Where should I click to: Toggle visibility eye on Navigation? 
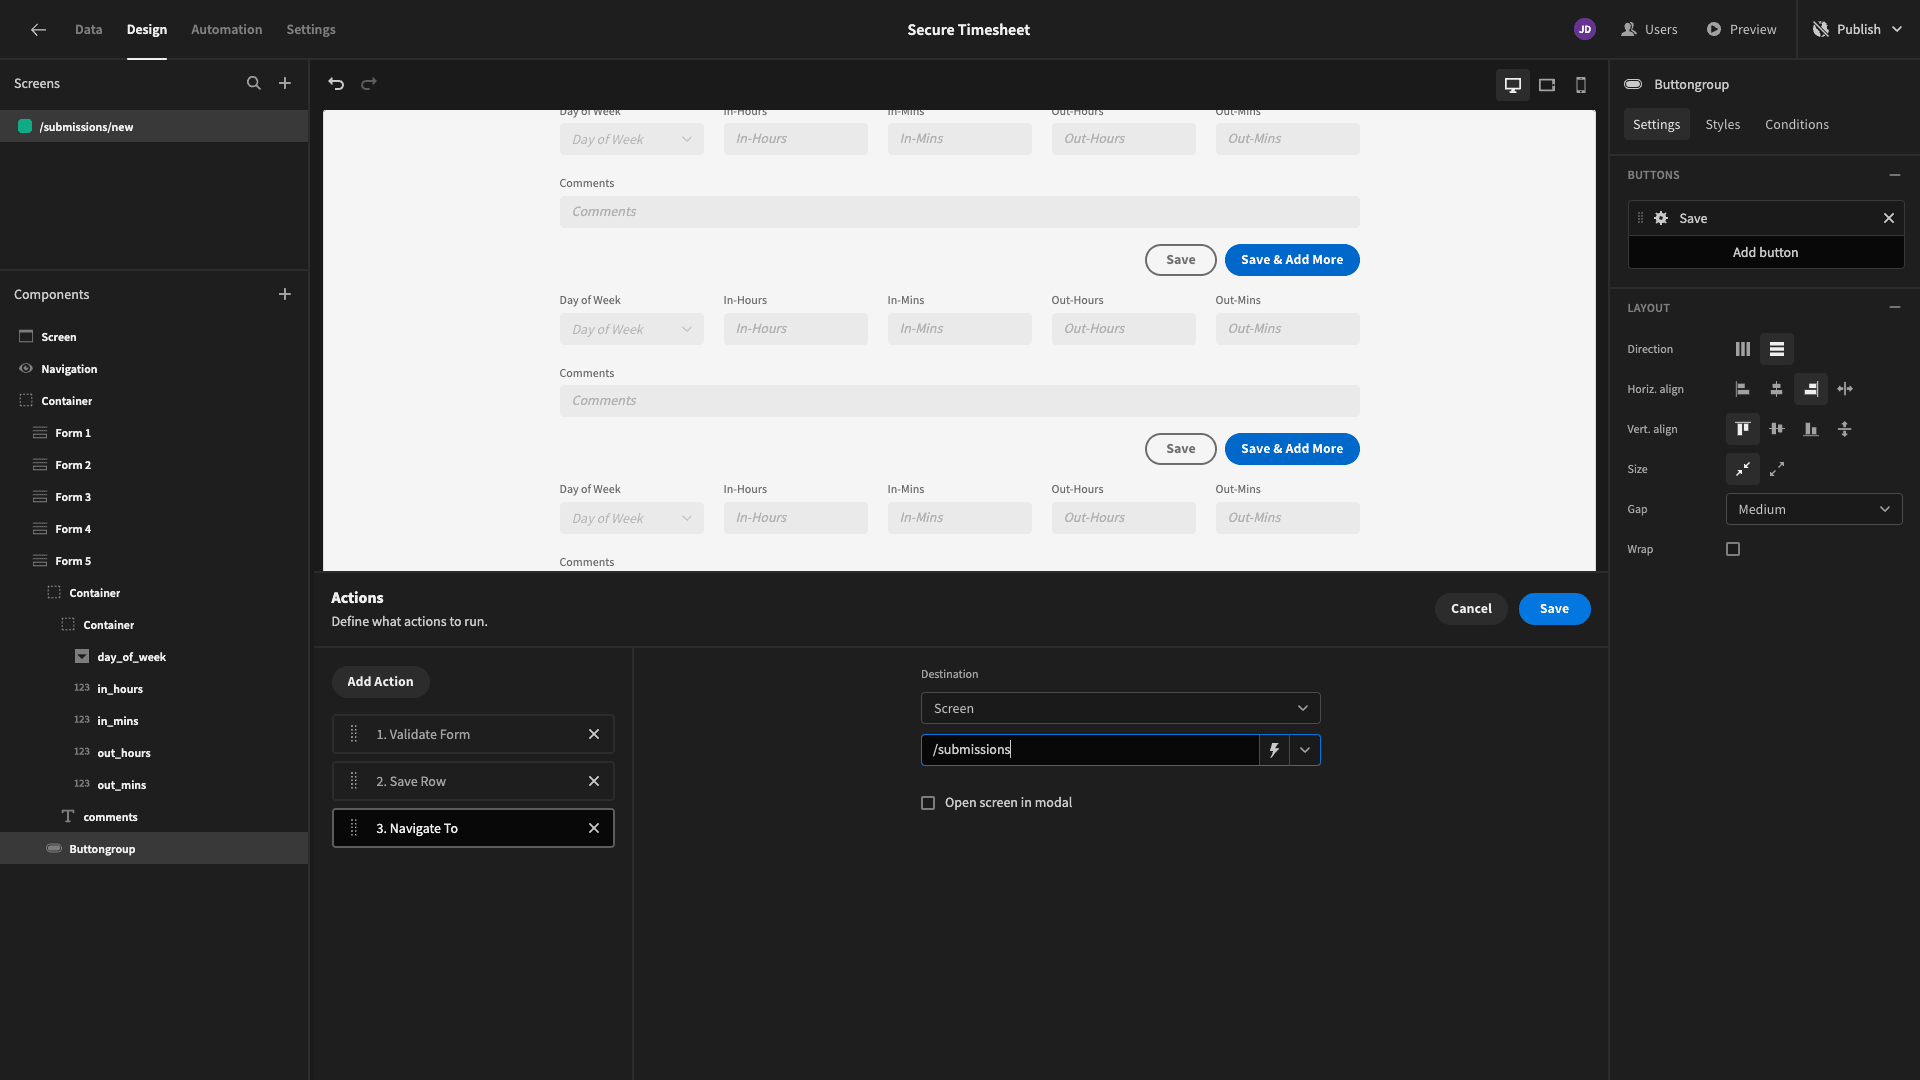coord(26,369)
